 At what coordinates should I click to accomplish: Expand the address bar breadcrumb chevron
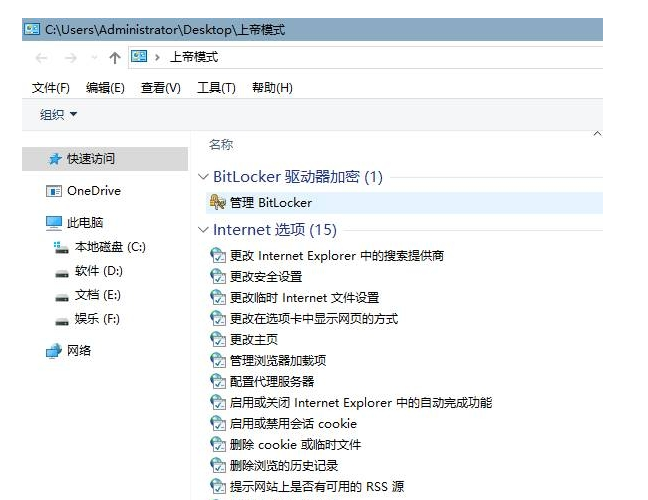pyautogui.click(x=157, y=57)
